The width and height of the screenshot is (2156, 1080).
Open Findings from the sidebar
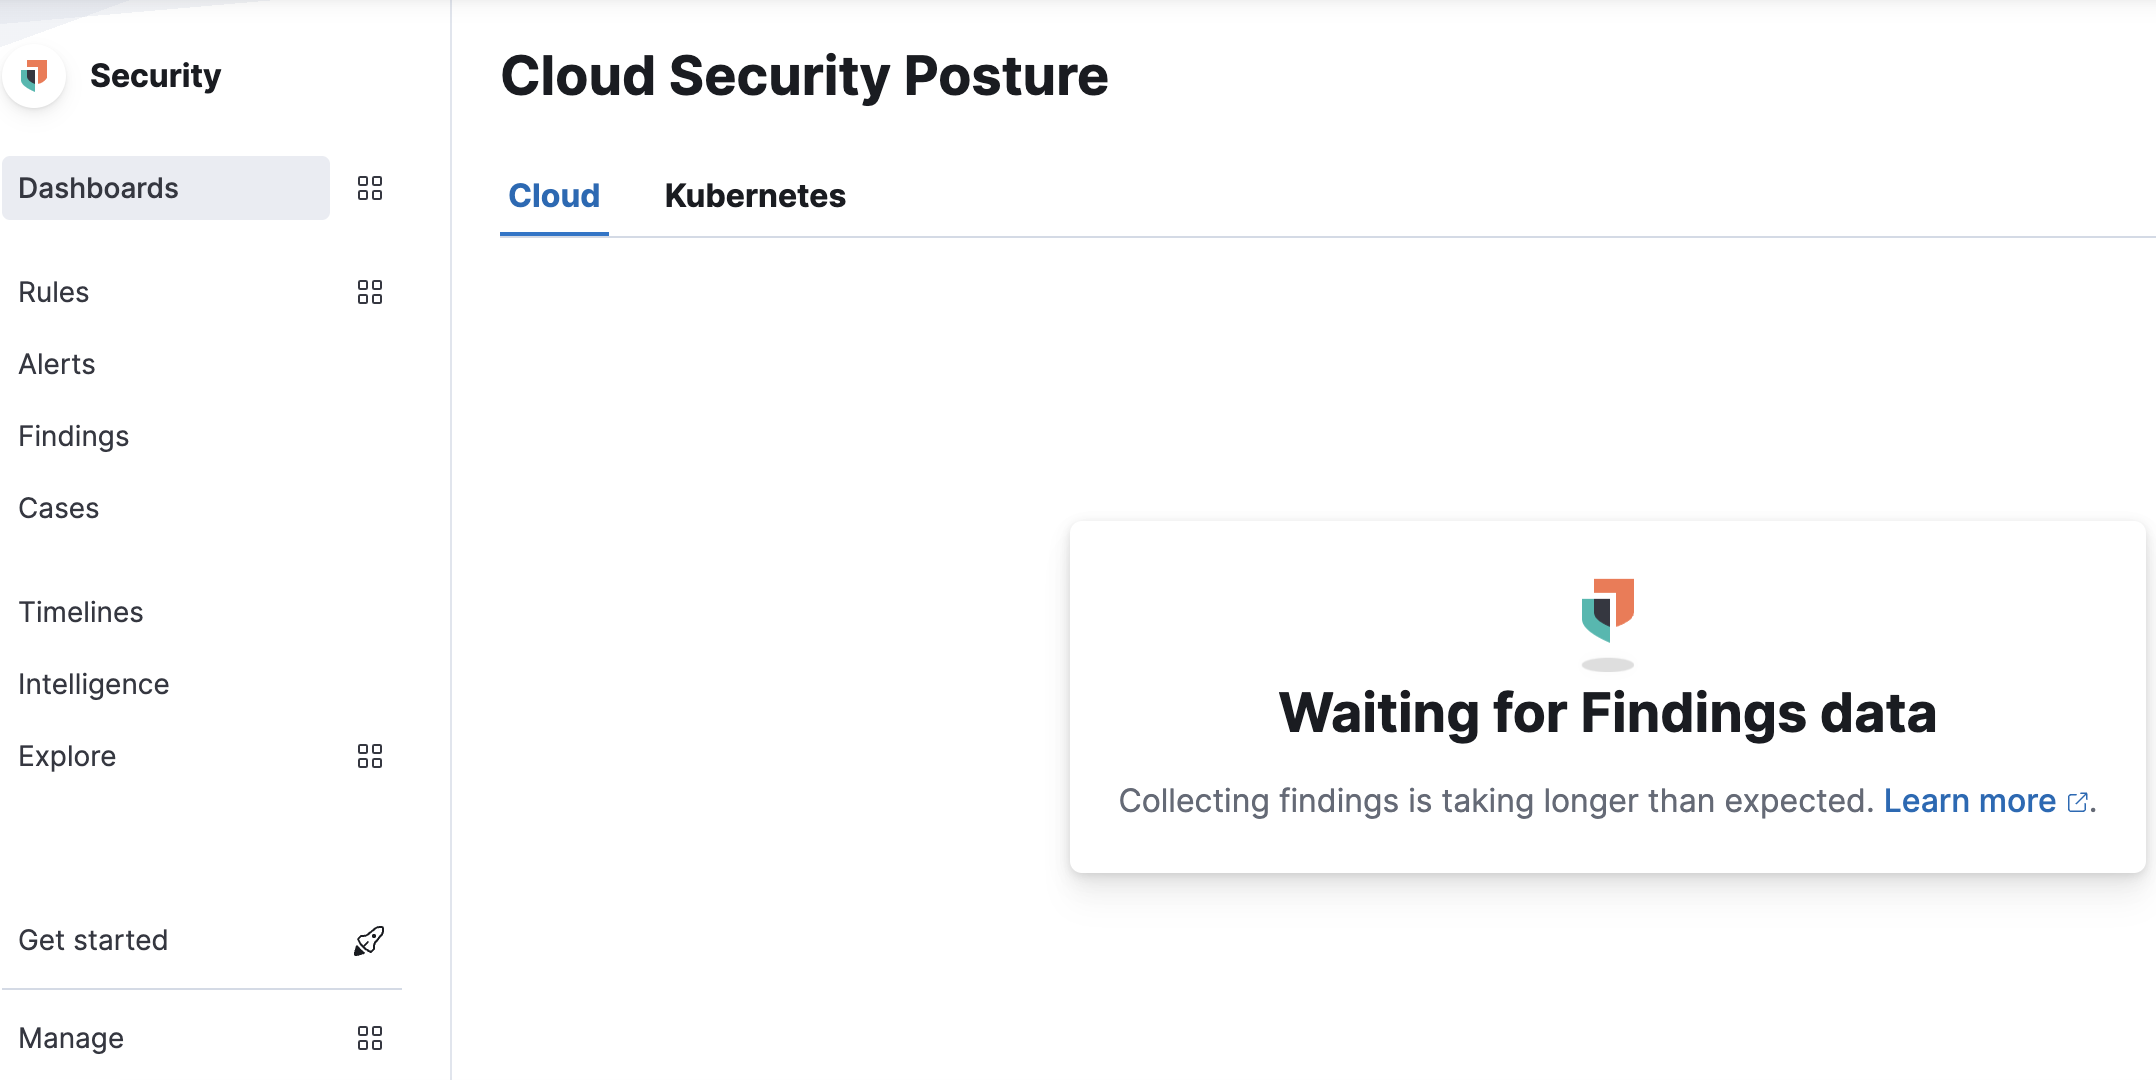point(74,436)
